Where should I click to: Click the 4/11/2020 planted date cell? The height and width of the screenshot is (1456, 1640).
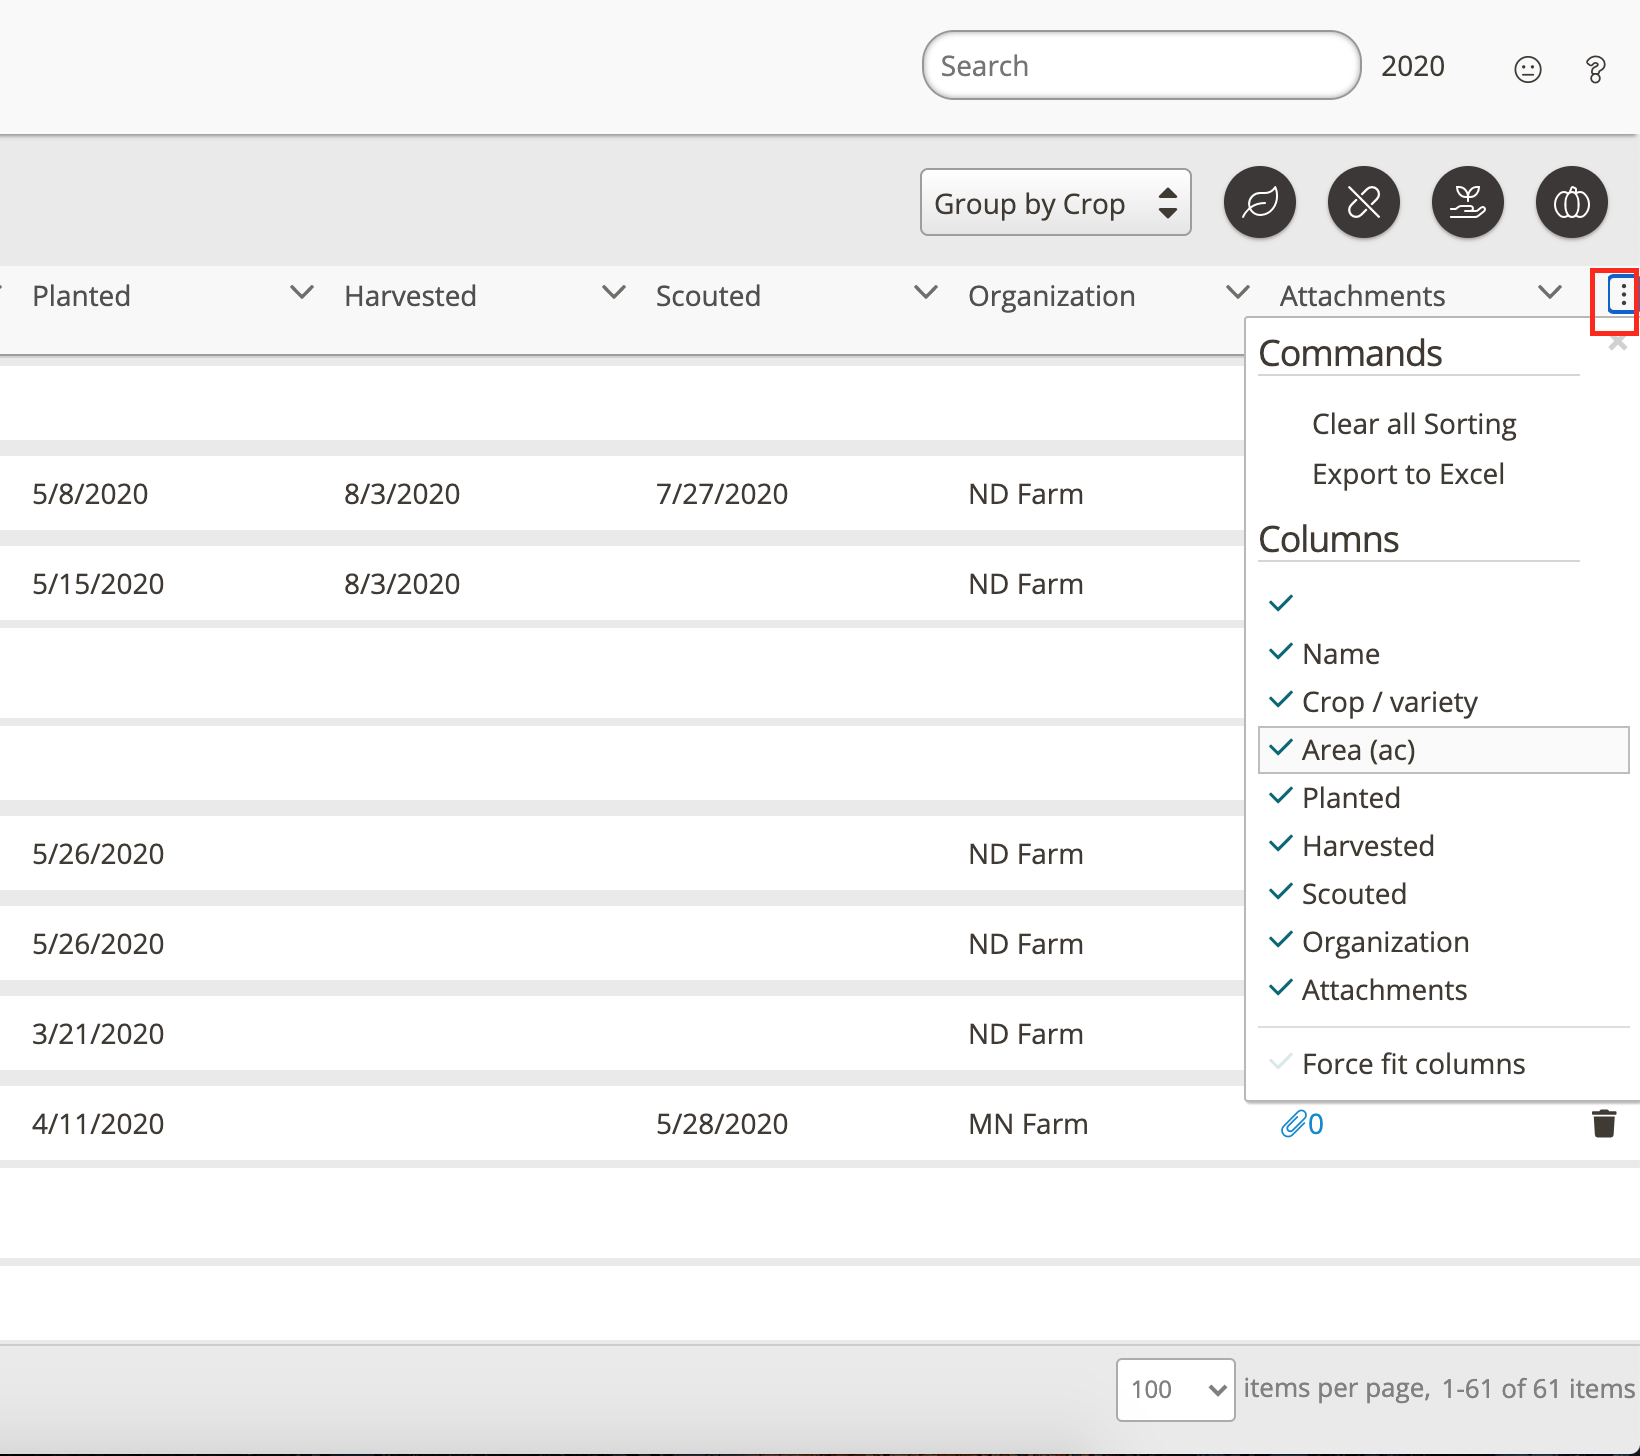(x=98, y=1124)
